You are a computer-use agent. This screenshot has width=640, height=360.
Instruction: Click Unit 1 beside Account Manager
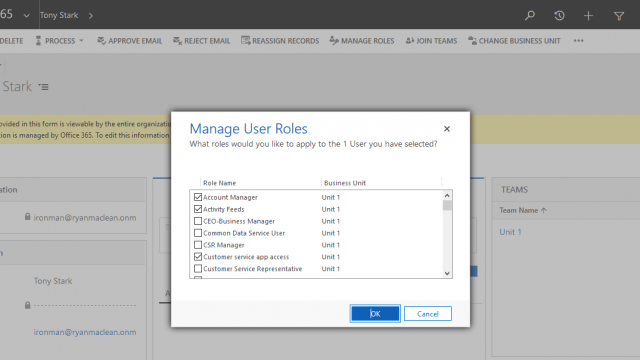tap(331, 197)
